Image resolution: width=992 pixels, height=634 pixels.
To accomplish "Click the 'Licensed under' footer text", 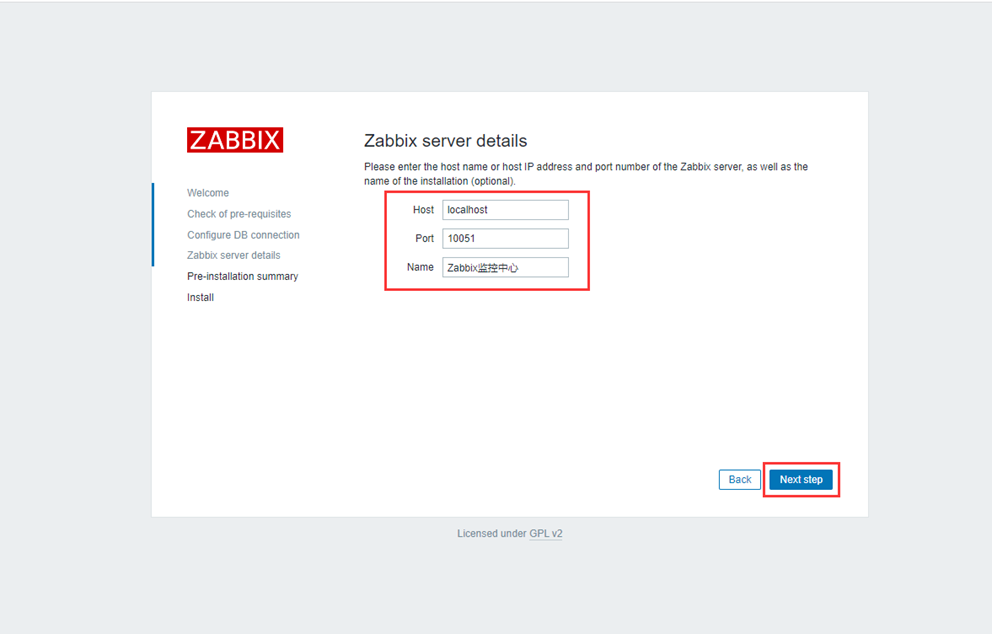I will tap(492, 533).
